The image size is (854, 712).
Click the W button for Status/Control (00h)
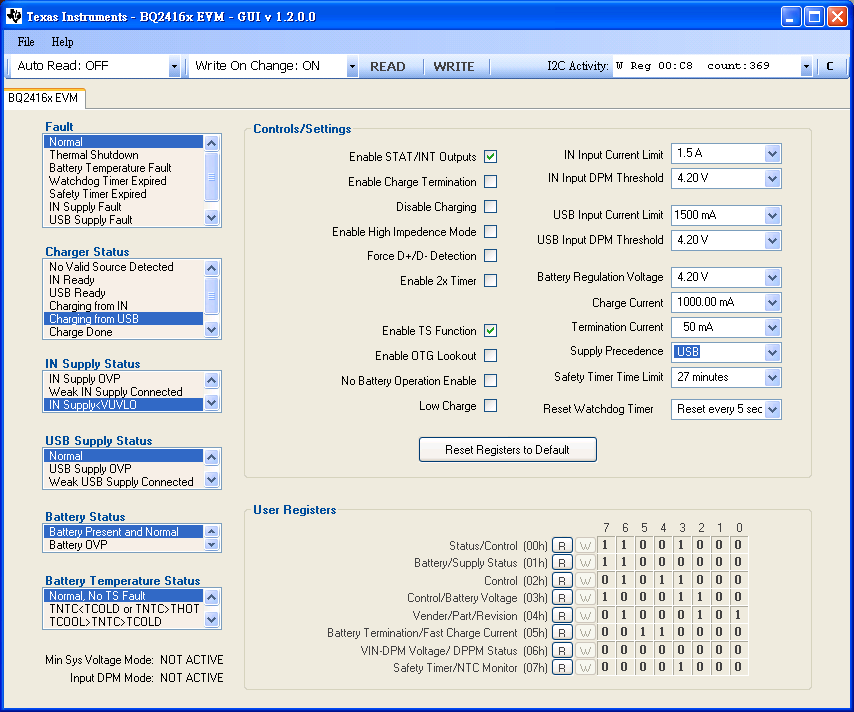point(585,545)
